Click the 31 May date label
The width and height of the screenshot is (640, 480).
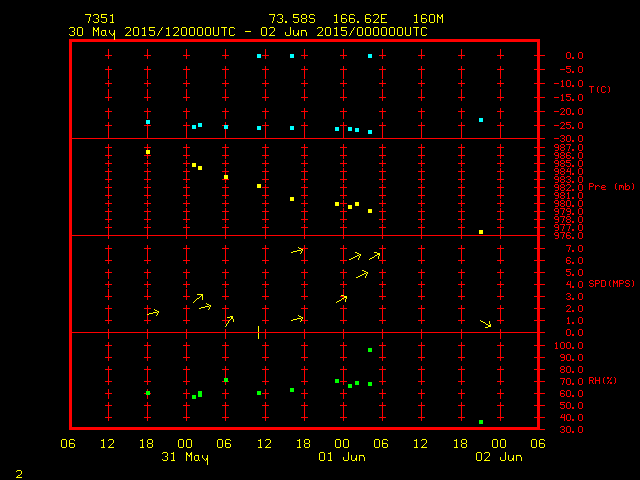tap(185, 457)
